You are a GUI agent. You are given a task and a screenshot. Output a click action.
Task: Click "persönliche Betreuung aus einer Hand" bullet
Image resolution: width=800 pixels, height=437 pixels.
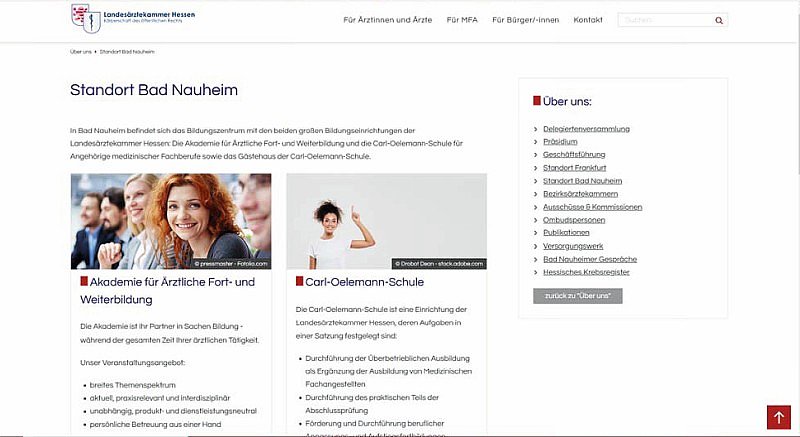point(156,424)
